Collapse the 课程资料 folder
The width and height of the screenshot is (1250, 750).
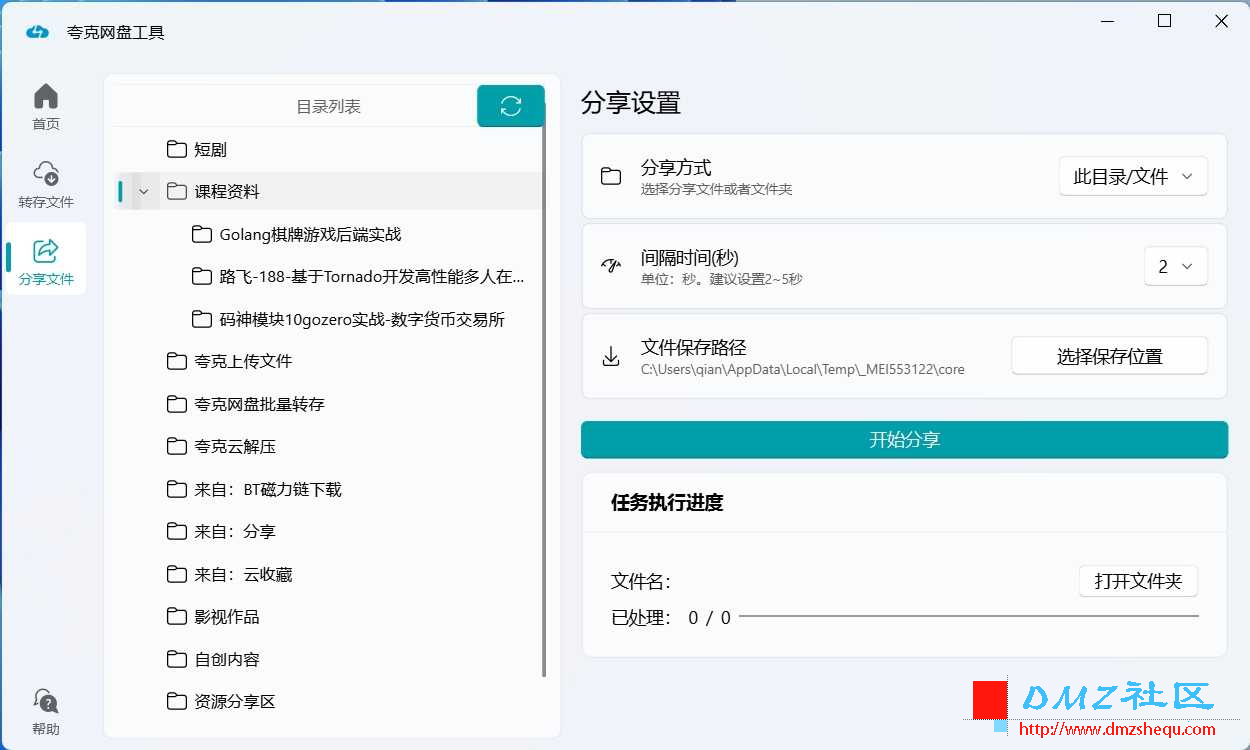[x=144, y=191]
